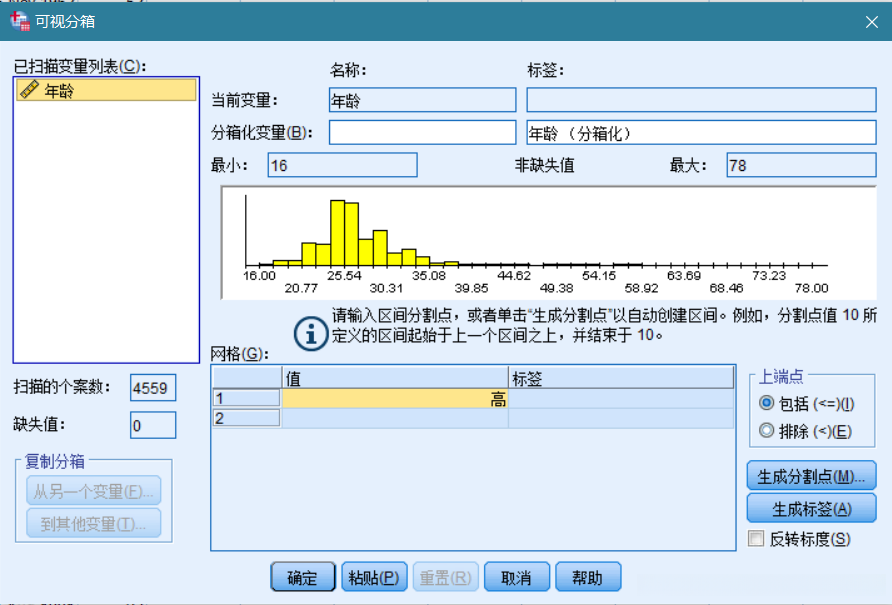Click the 取消 button
Screen dimensions: 892x605
click(x=517, y=576)
